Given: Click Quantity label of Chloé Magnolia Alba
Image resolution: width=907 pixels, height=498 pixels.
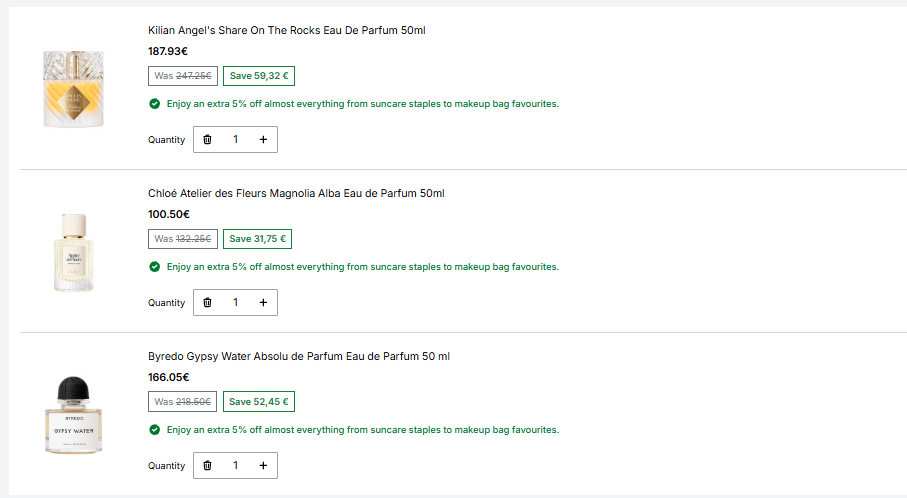Looking at the screenshot, I should click(x=167, y=303).
